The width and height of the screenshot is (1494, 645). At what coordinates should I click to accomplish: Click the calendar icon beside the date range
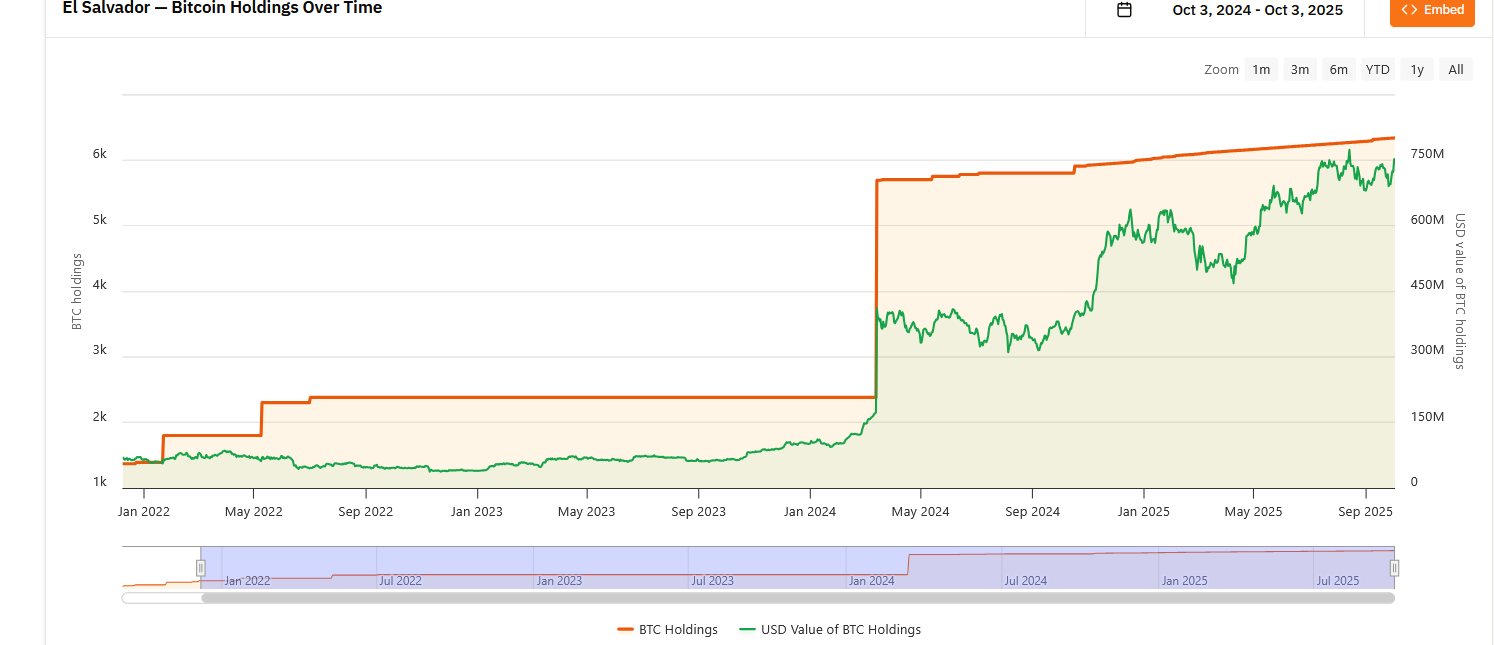[x=1124, y=10]
